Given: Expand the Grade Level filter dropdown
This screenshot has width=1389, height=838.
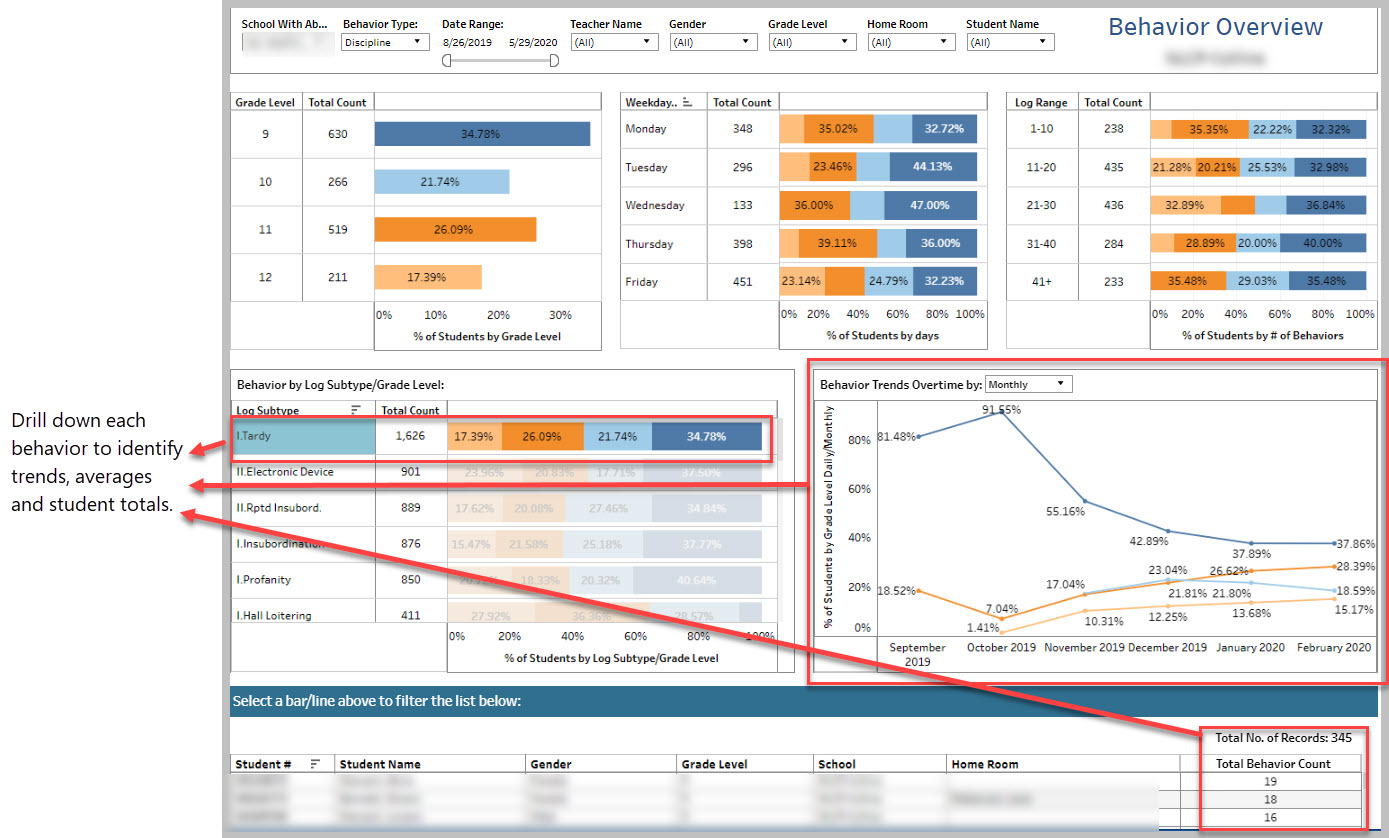Looking at the screenshot, I should click(812, 42).
